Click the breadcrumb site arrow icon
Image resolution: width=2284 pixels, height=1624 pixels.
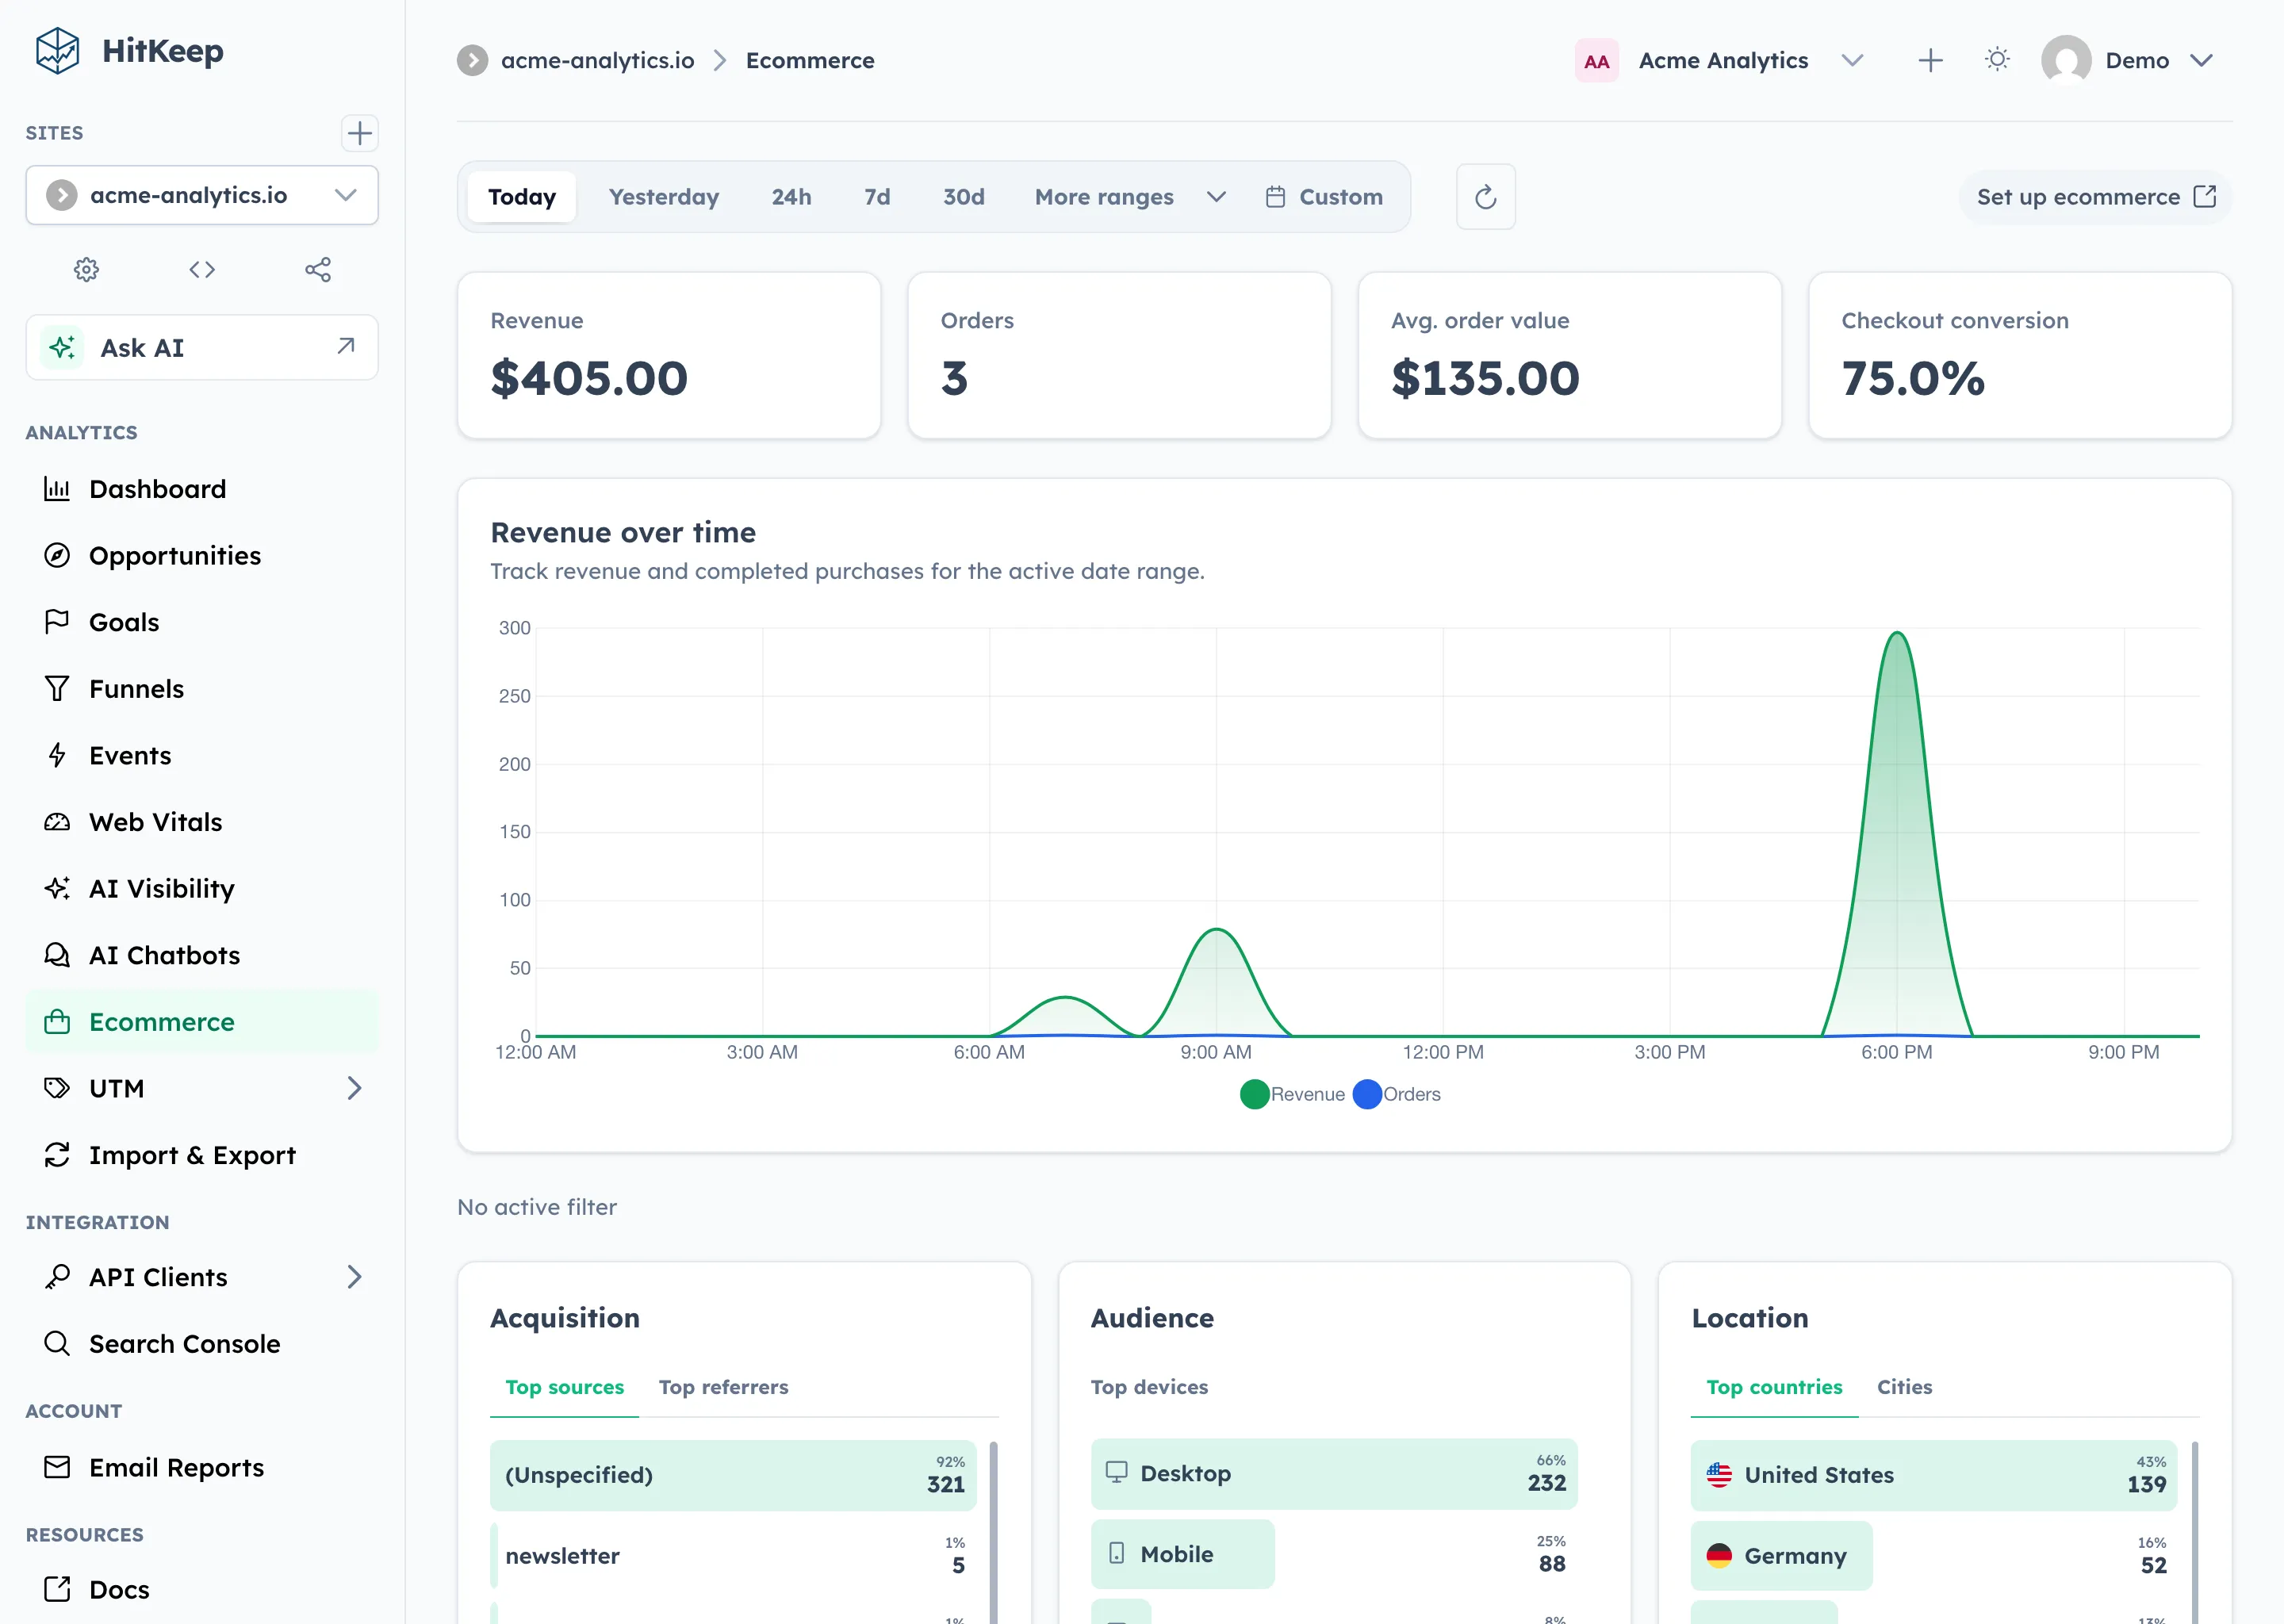[472, 60]
